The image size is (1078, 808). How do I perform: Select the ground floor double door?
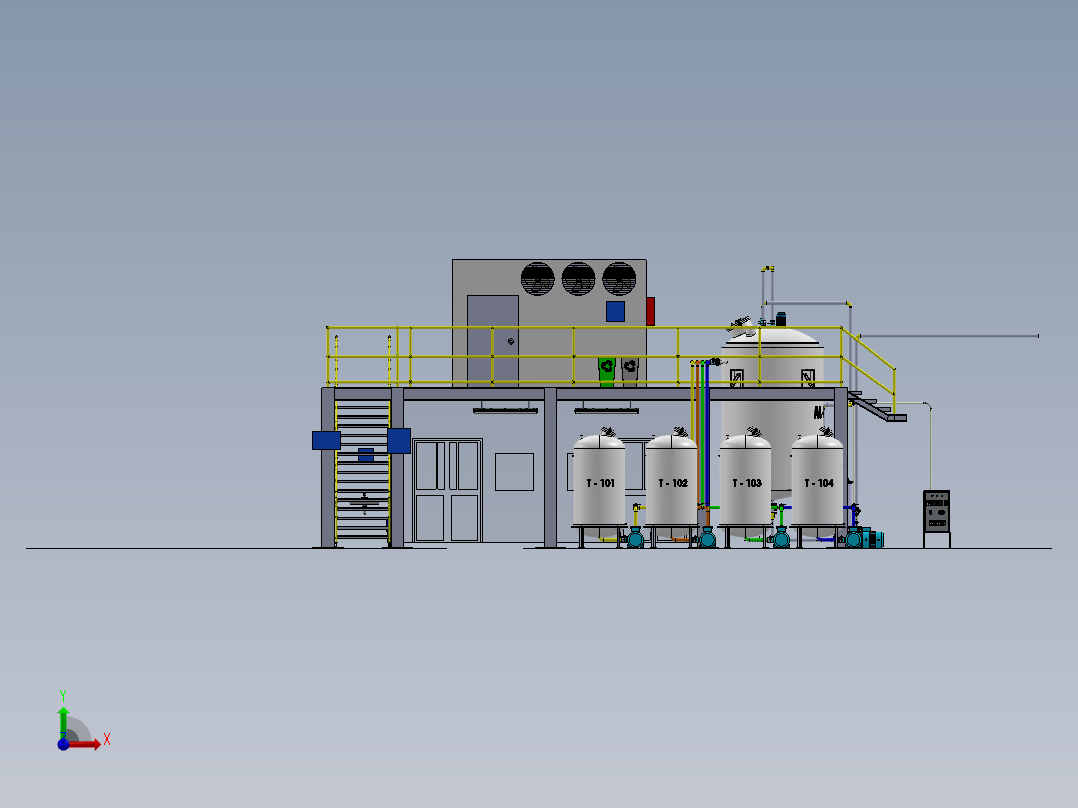click(448, 491)
